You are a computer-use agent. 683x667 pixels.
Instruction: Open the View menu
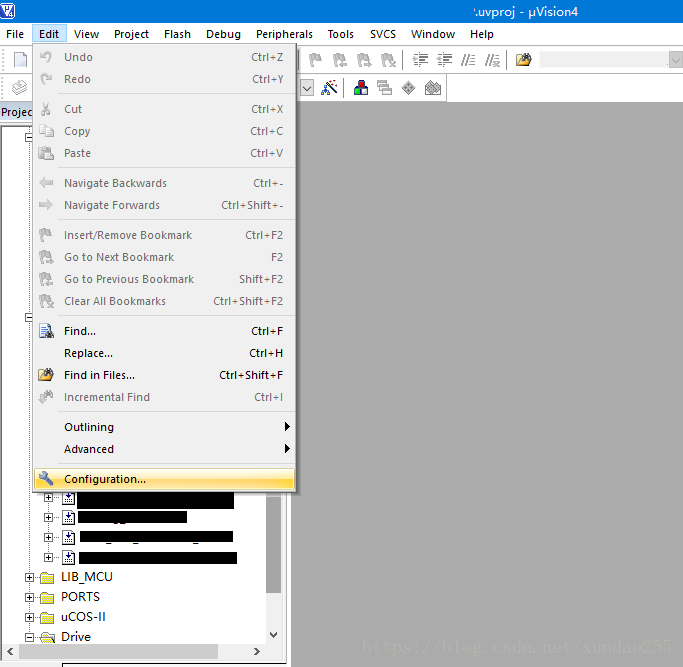(86, 34)
